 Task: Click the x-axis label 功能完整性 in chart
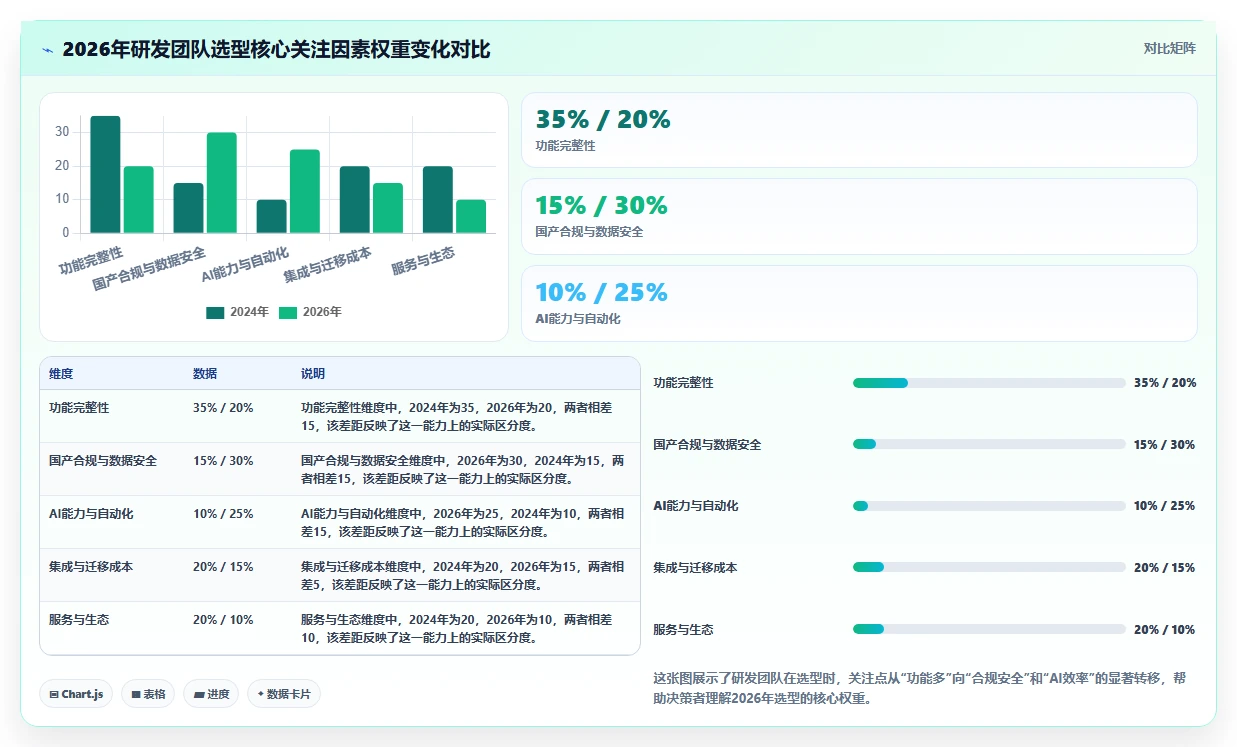click(x=91, y=262)
